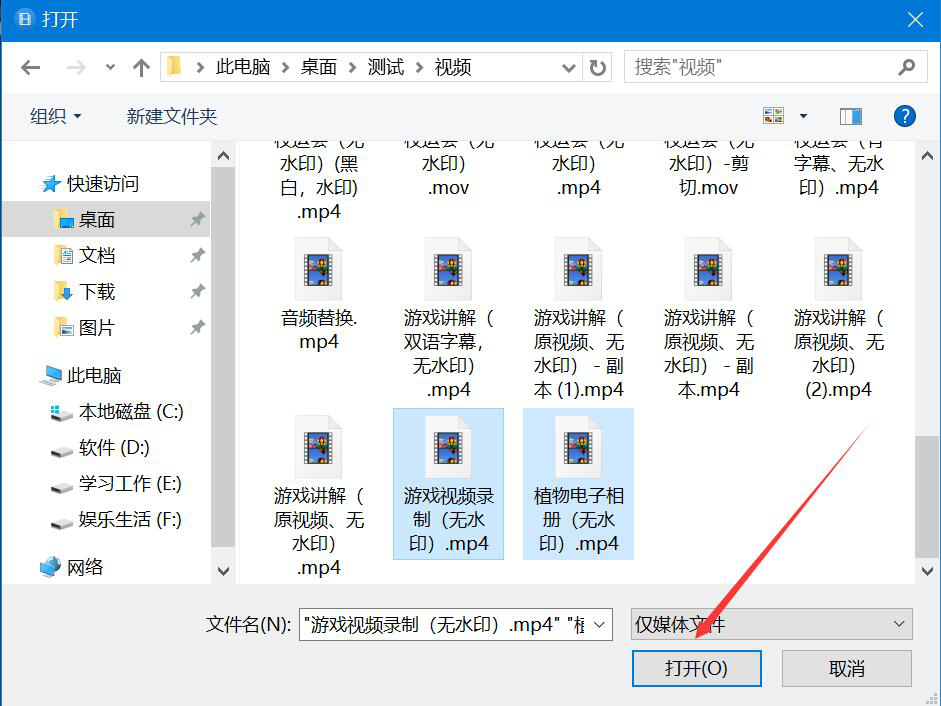The width and height of the screenshot is (941, 706).
Task: Select the (黑白，水印).mp4 file name
Action: pos(318,181)
